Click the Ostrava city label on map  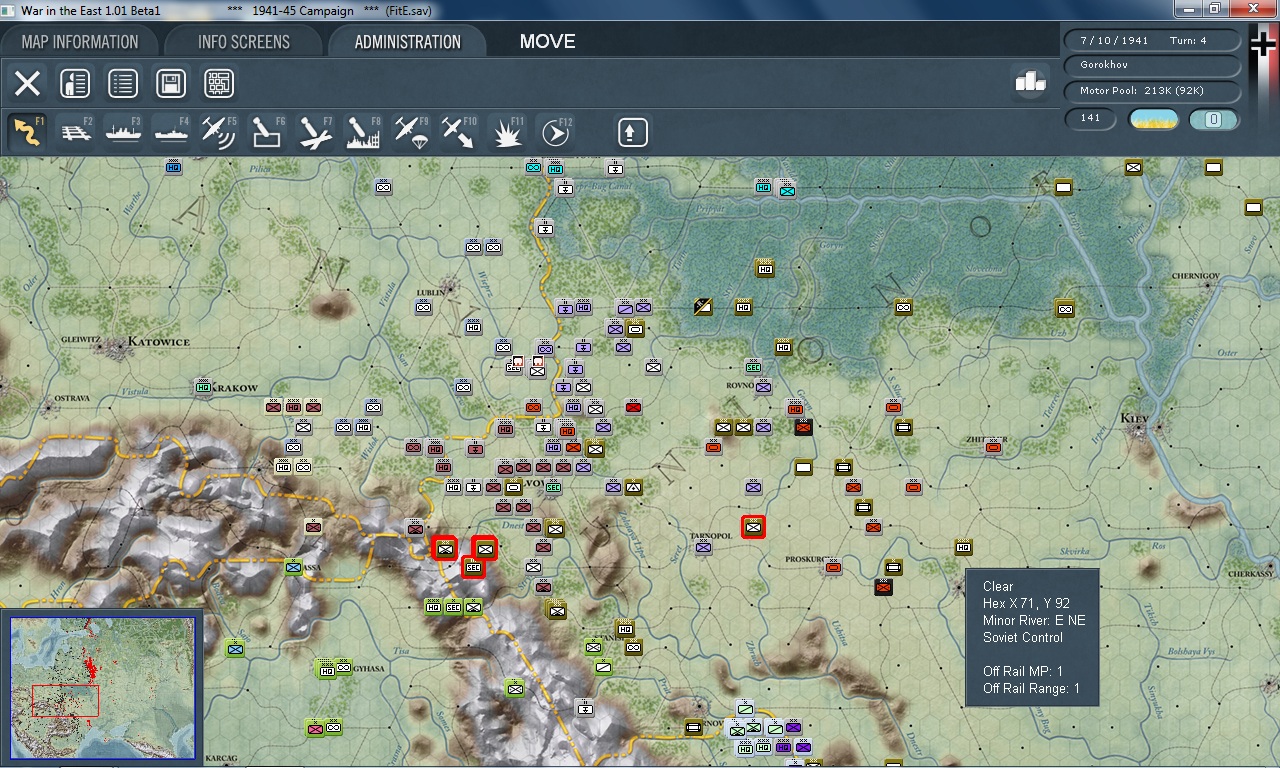point(72,398)
